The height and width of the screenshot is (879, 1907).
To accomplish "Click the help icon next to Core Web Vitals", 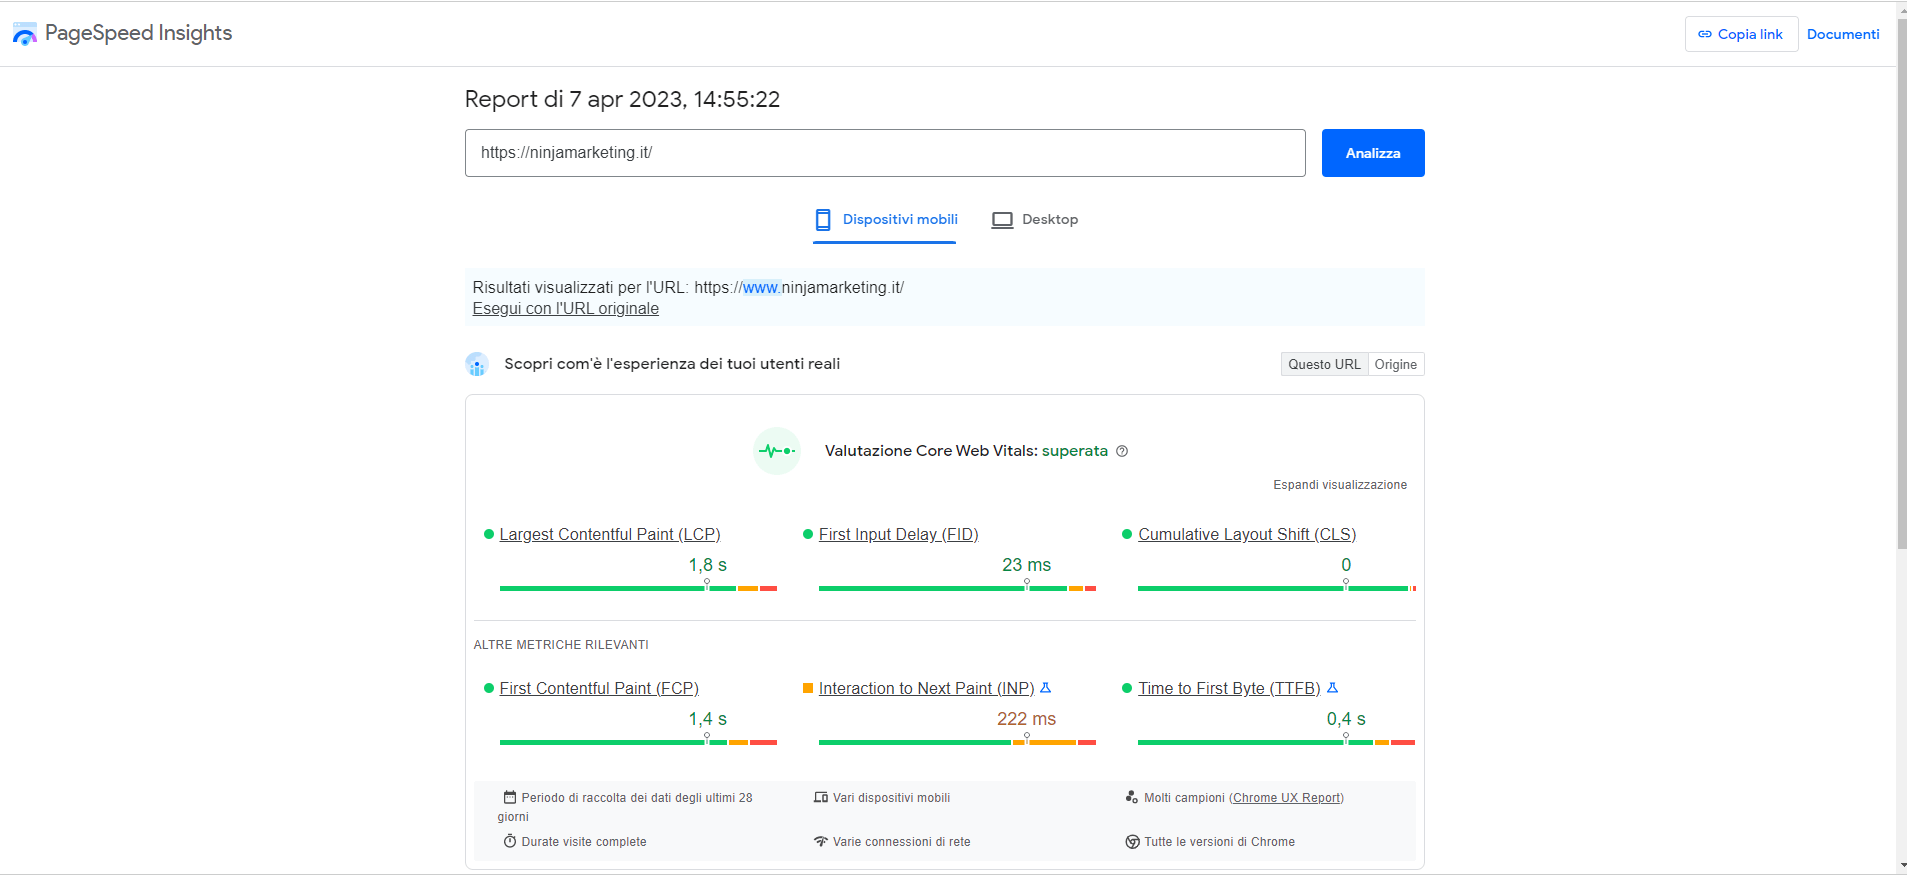I will pos(1122,451).
